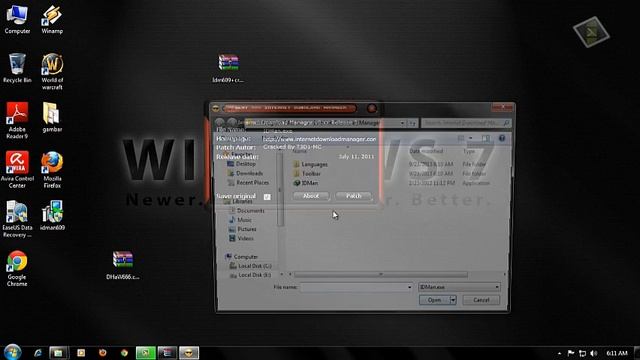Screen dimensions: 640x360
Task: Click the Date modified column header
Action: point(426,151)
